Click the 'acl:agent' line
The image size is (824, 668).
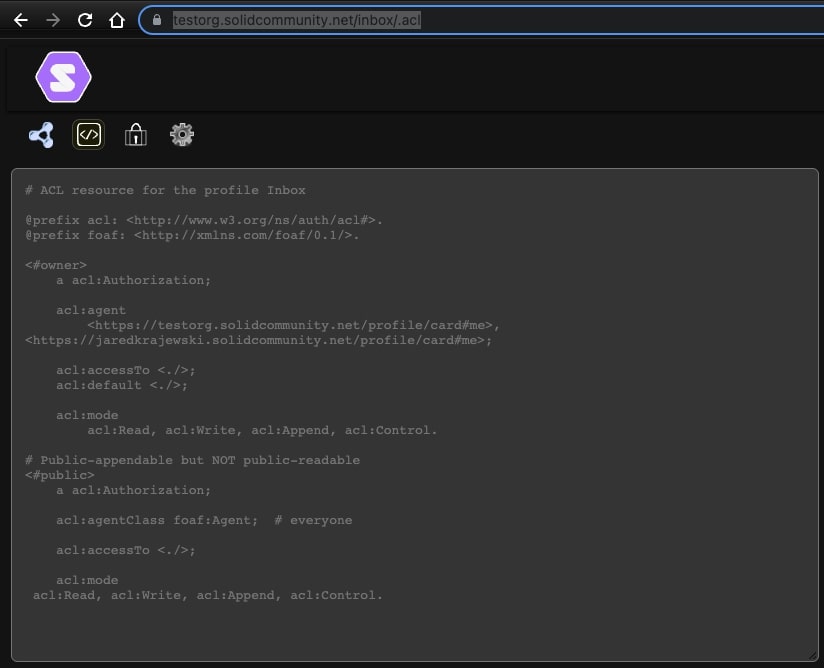(x=91, y=310)
